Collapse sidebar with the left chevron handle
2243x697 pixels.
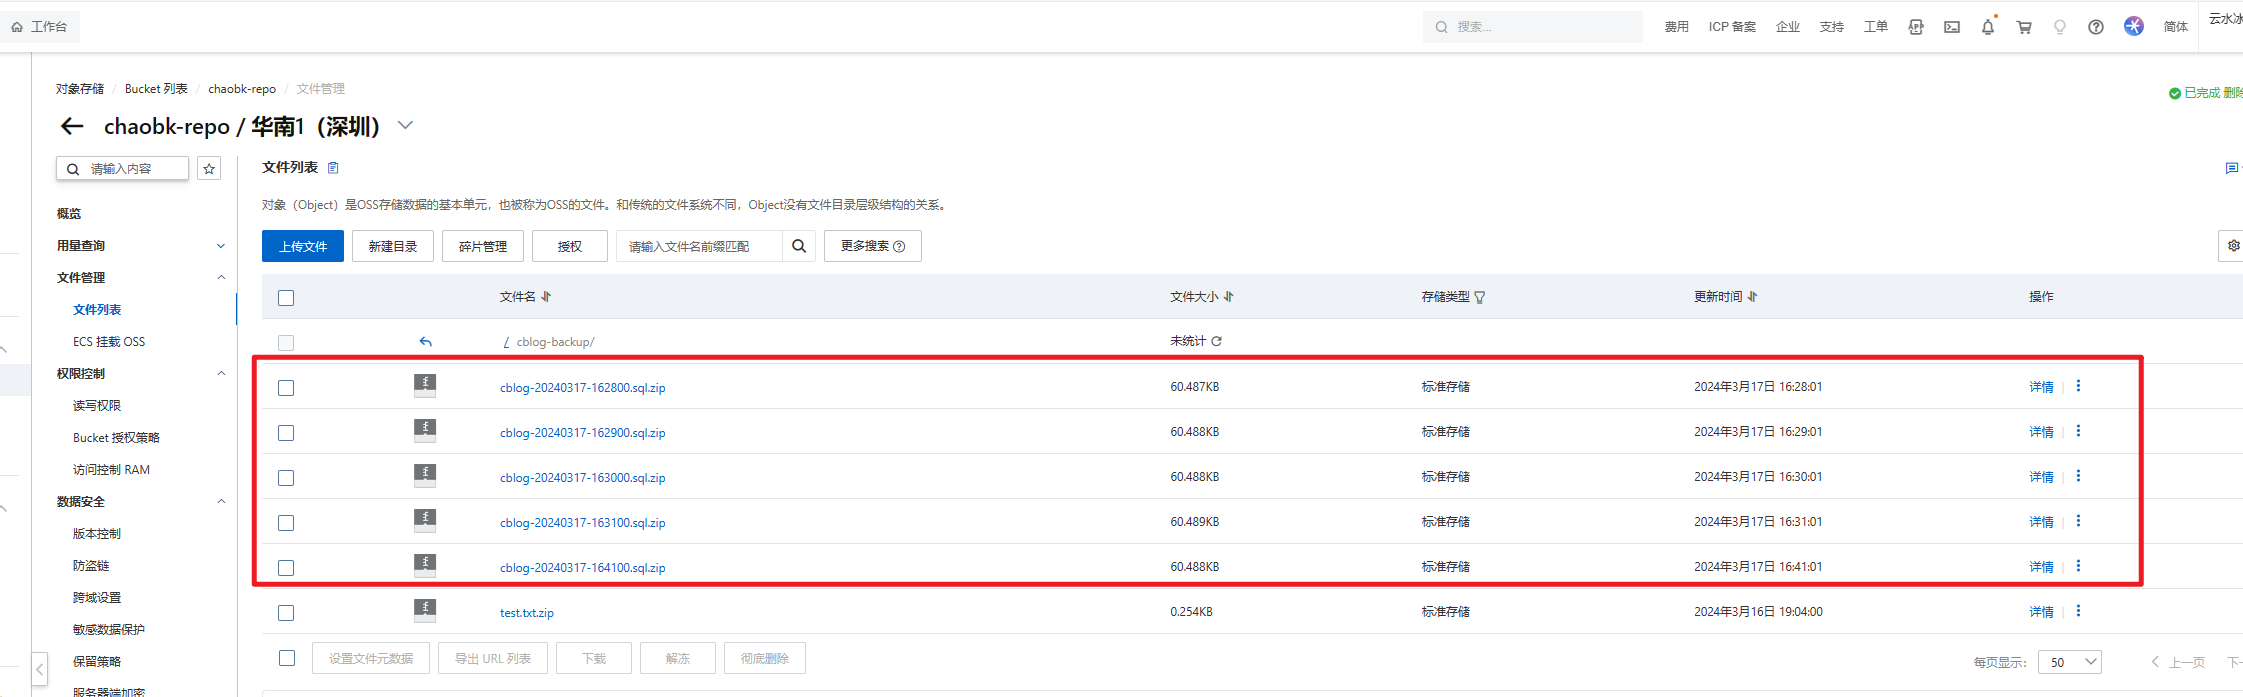[x=39, y=668]
